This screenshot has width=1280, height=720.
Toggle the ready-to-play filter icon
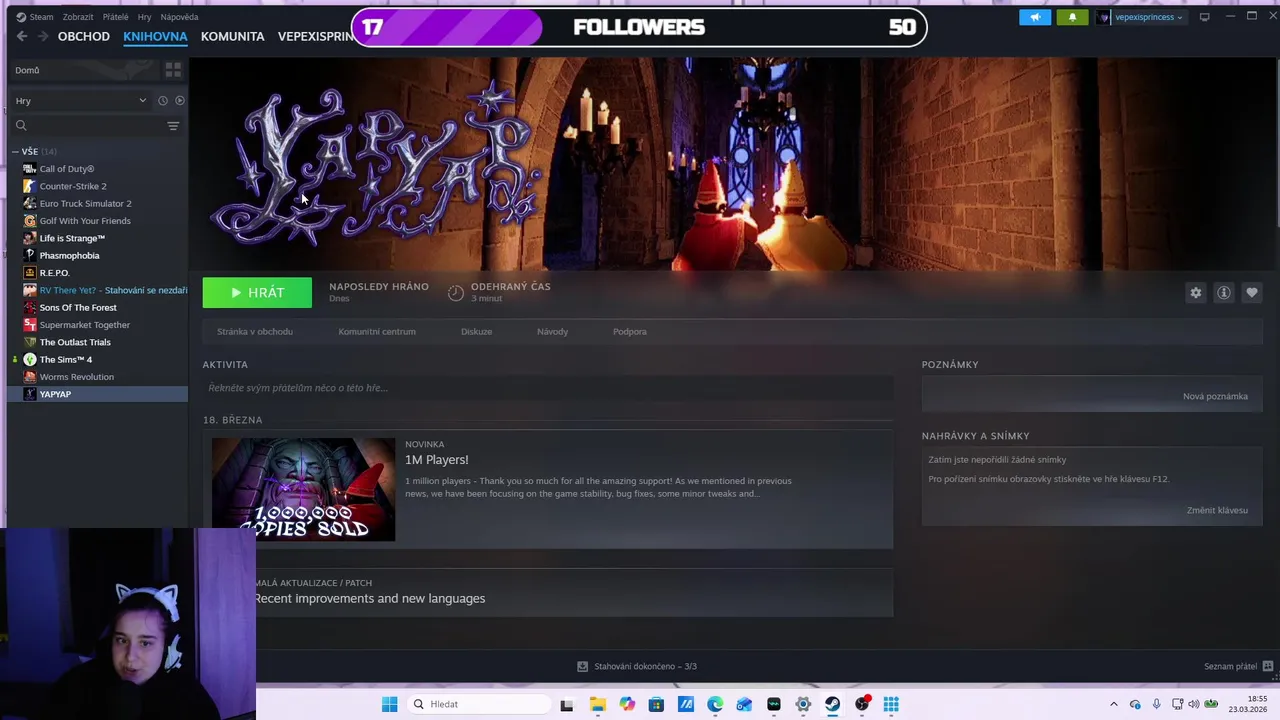coord(180,101)
